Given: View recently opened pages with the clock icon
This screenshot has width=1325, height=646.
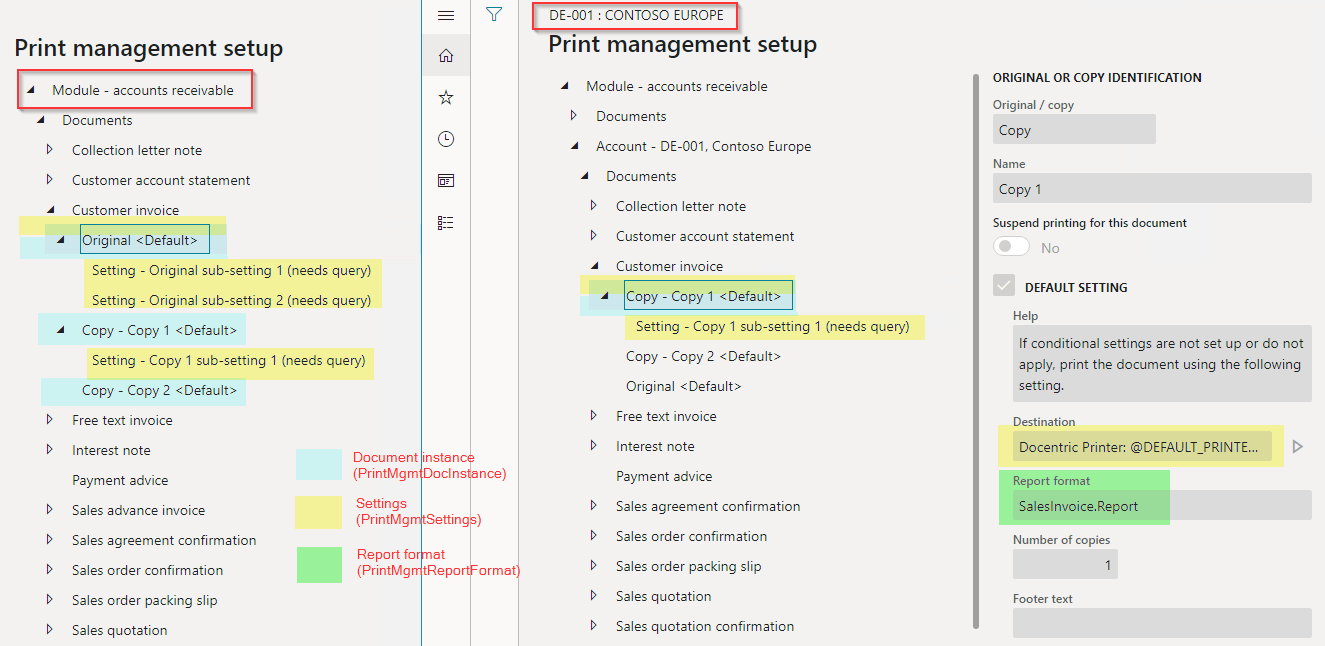Looking at the screenshot, I should click(446, 139).
